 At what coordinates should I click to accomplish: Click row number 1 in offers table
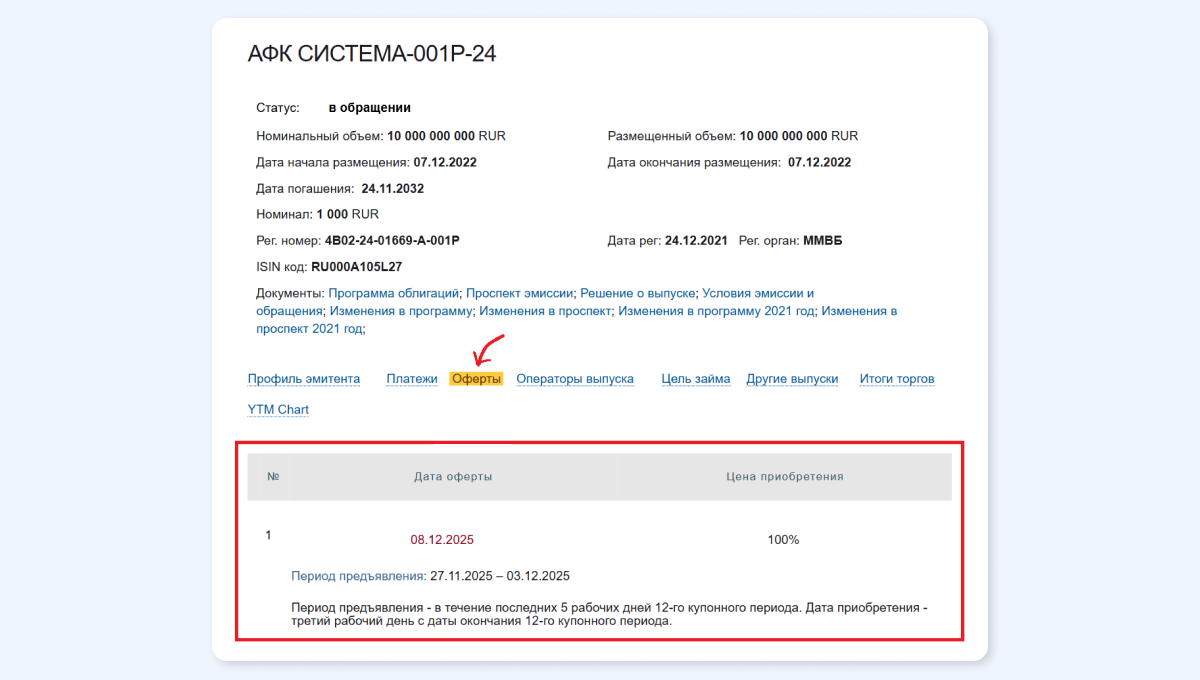click(268, 535)
